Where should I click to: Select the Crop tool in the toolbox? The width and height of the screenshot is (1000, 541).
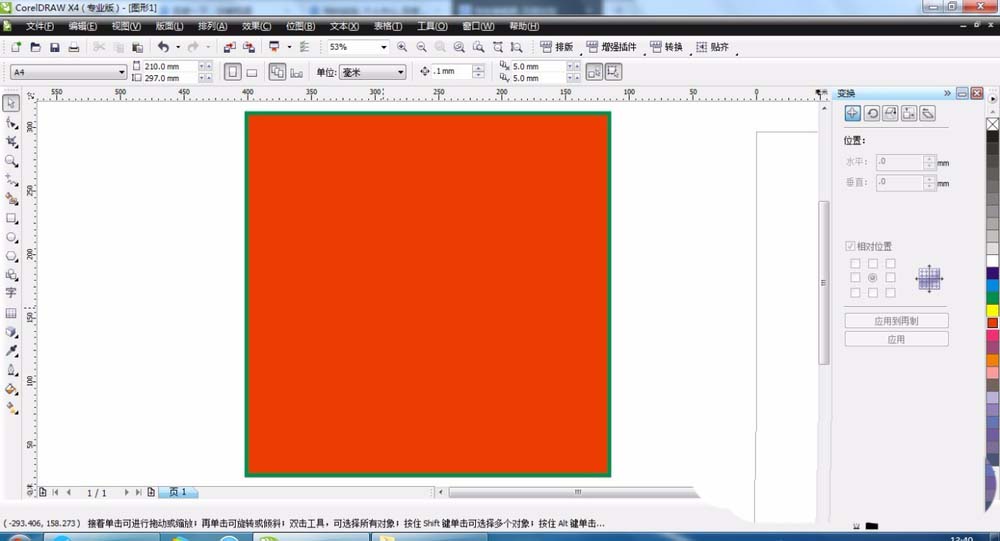click(11, 142)
